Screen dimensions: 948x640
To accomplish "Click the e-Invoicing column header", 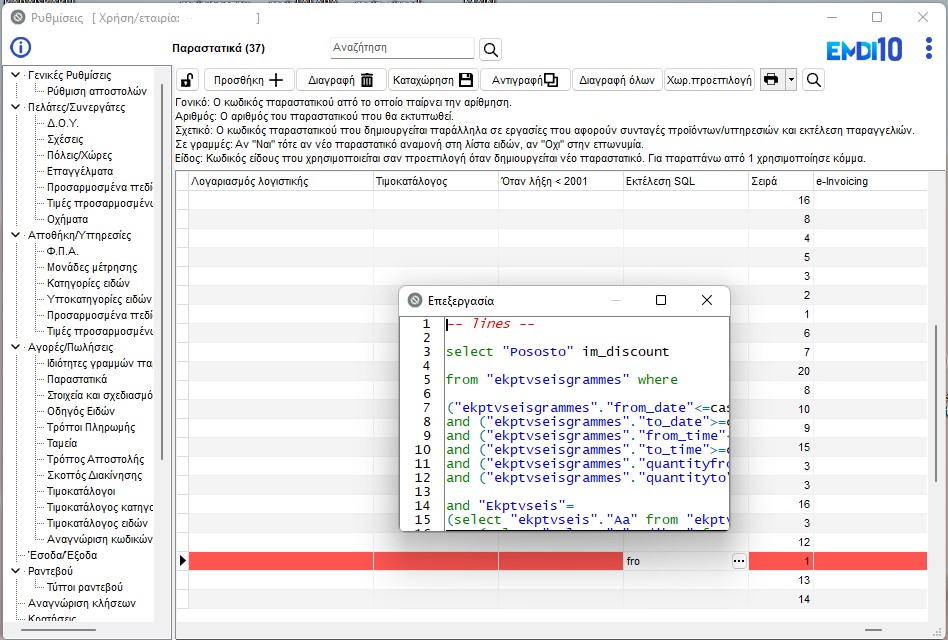I will [x=870, y=181].
